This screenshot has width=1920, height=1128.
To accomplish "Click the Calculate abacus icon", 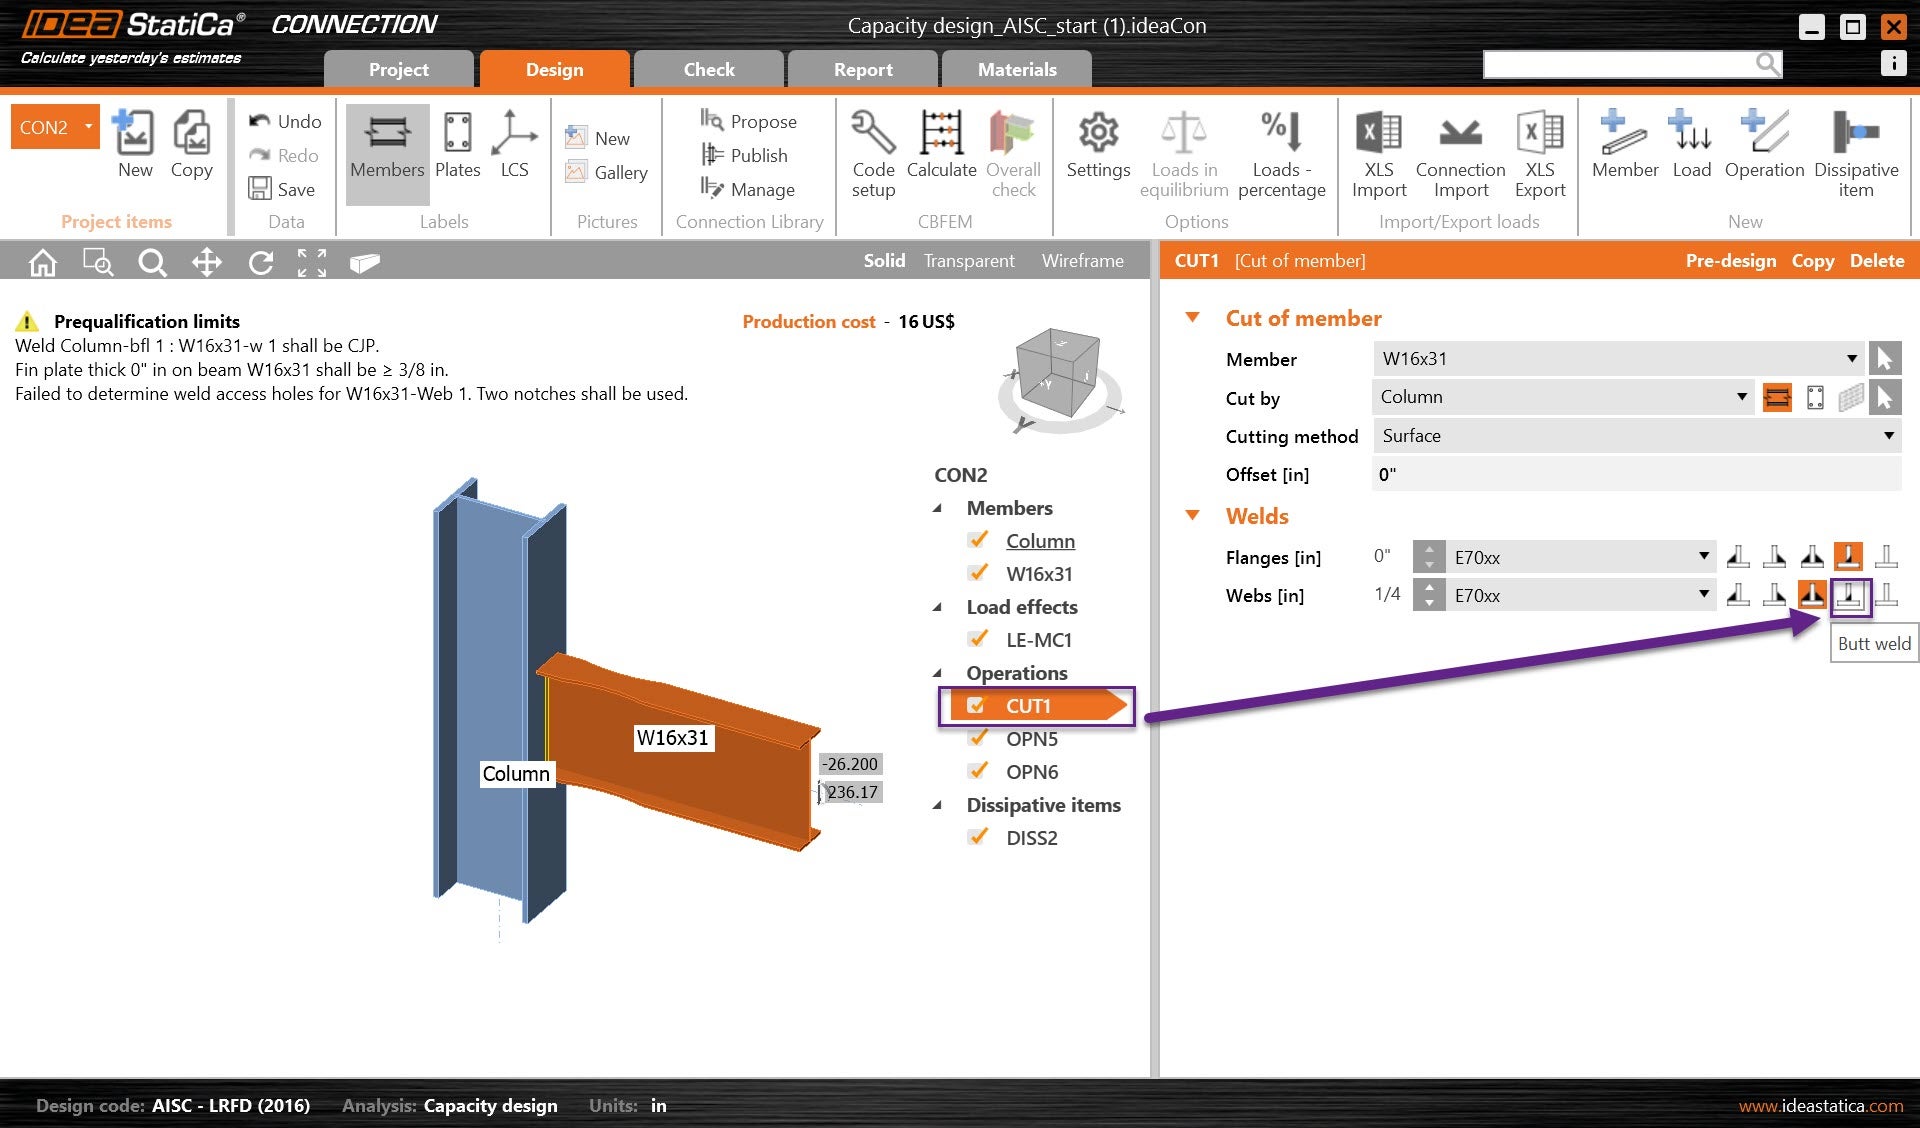I will [941, 134].
